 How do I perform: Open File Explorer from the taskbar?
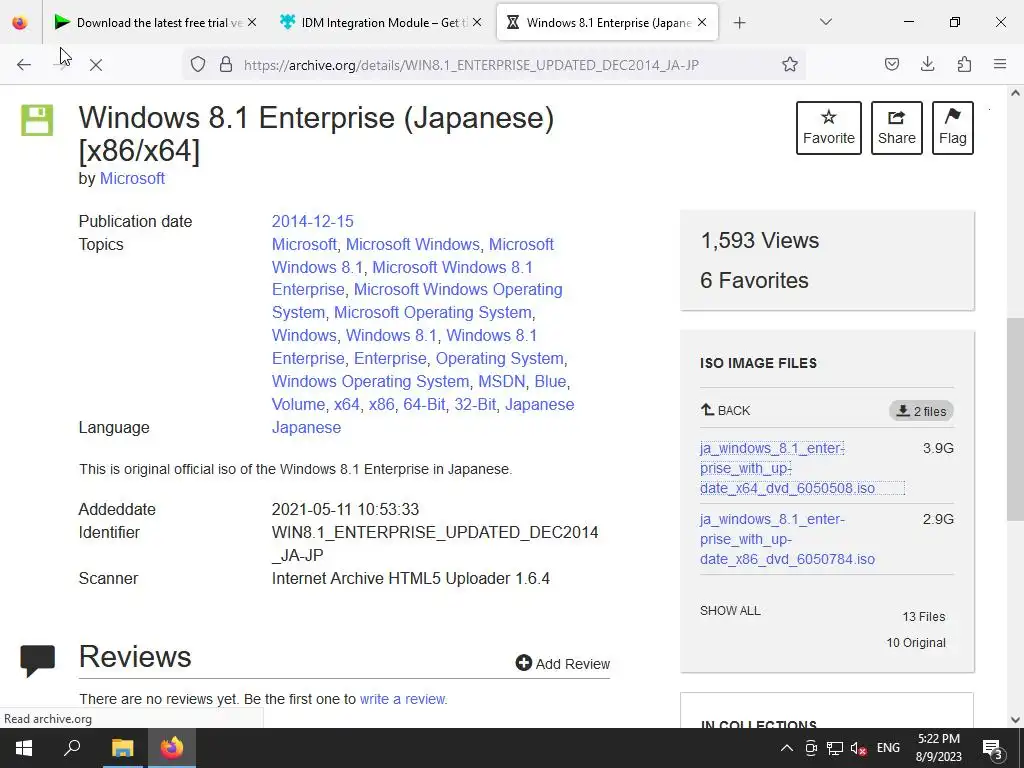(122, 748)
